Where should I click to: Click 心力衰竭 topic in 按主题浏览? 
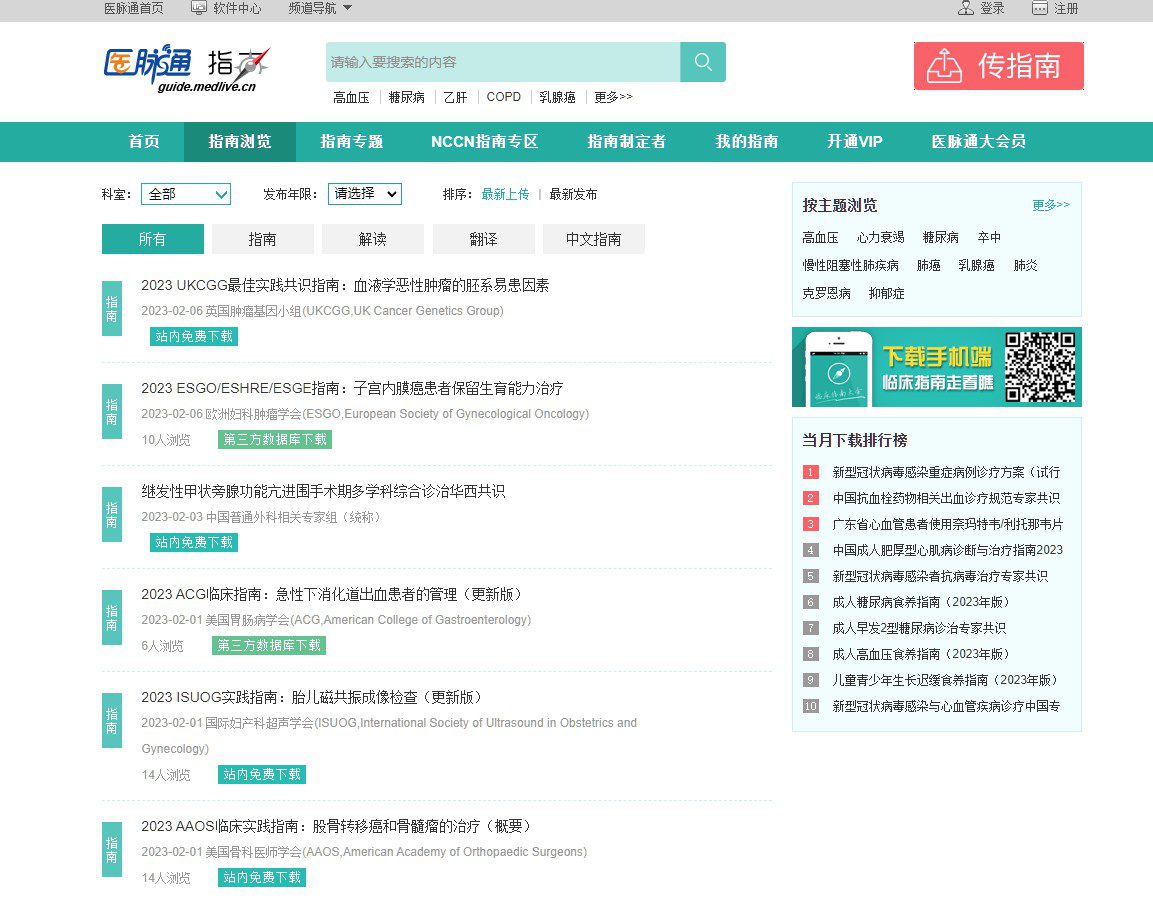coord(880,238)
